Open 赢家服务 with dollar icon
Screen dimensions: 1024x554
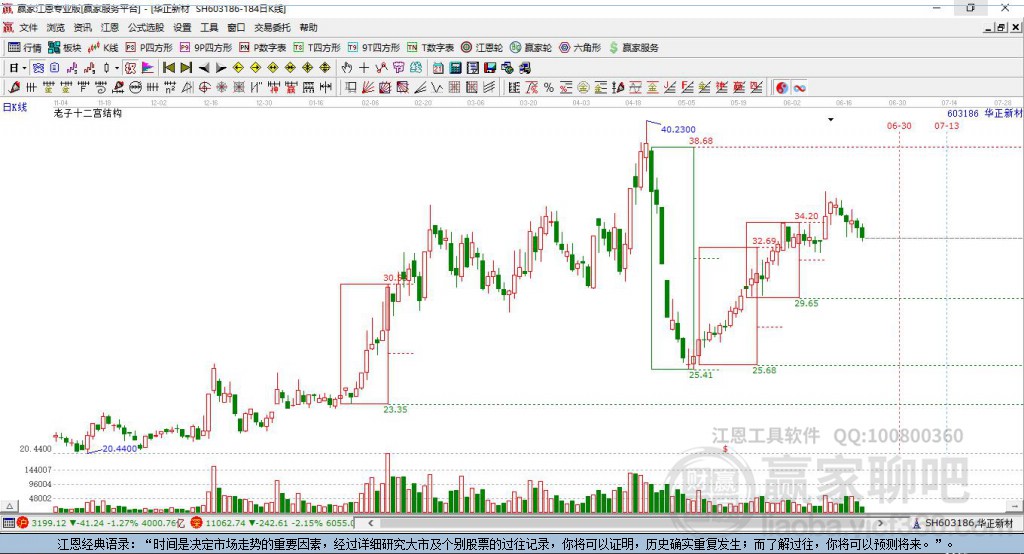[x=634, y=48]
